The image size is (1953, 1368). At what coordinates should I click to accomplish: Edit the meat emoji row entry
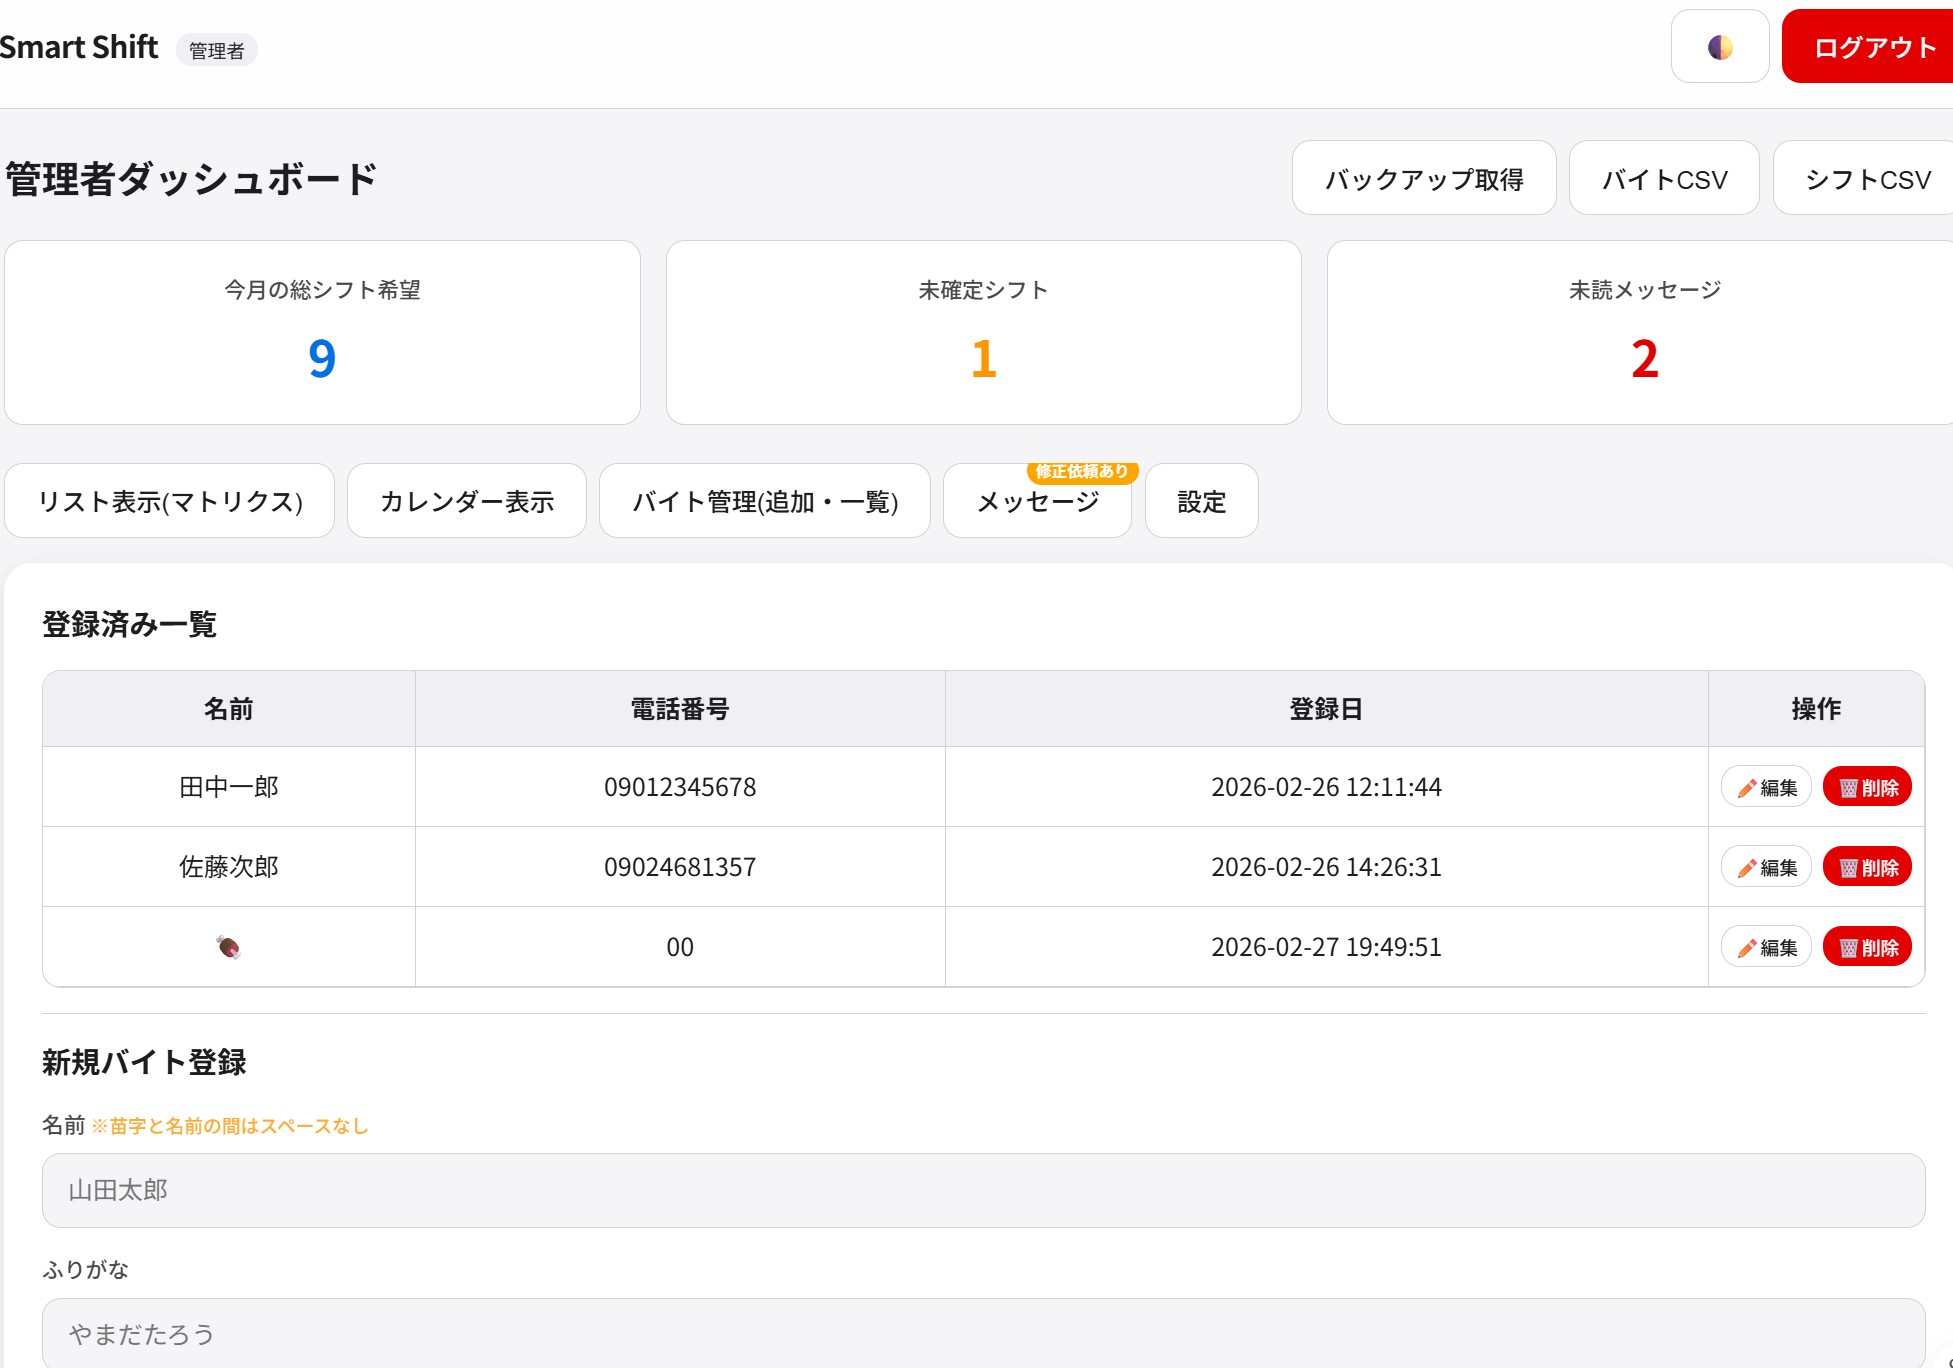click(x=1766, y=947)
